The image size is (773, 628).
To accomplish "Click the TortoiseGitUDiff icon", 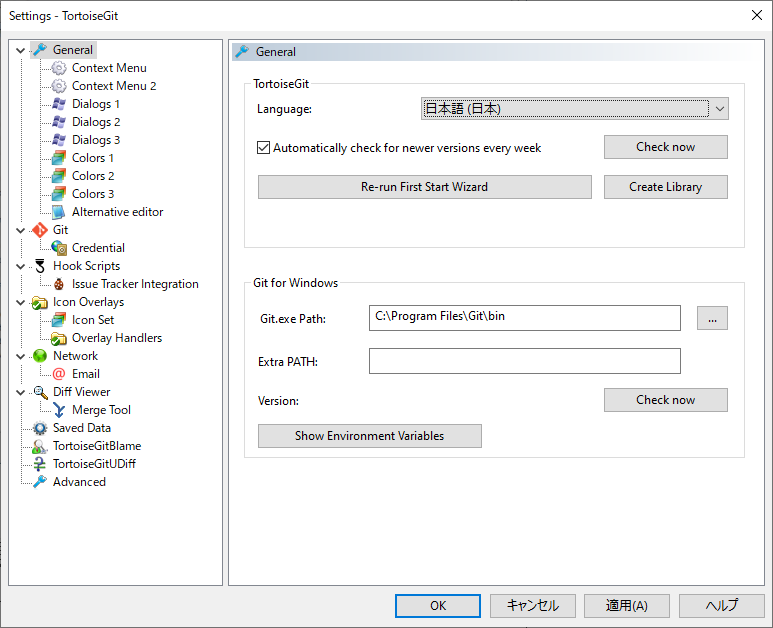I will coord(39,464).
